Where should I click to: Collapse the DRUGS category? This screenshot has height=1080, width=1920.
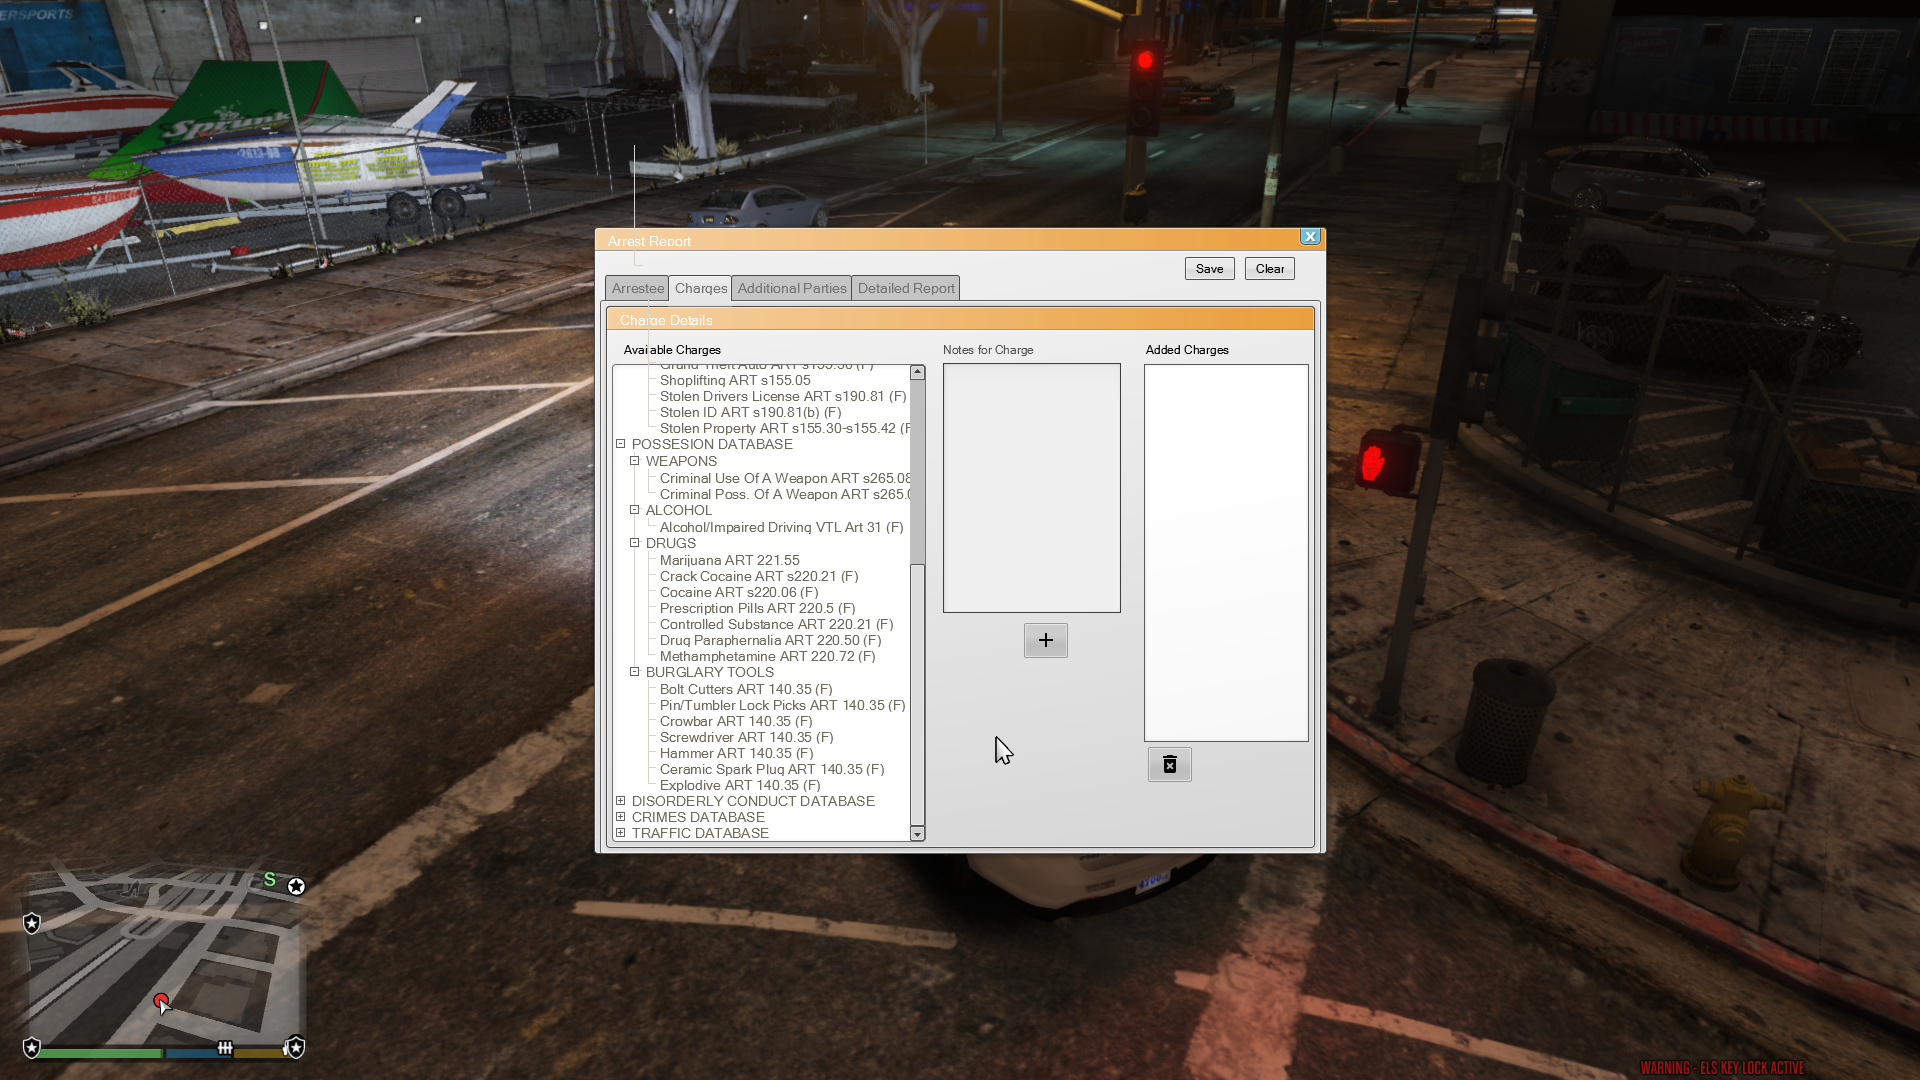pos(635,543)
